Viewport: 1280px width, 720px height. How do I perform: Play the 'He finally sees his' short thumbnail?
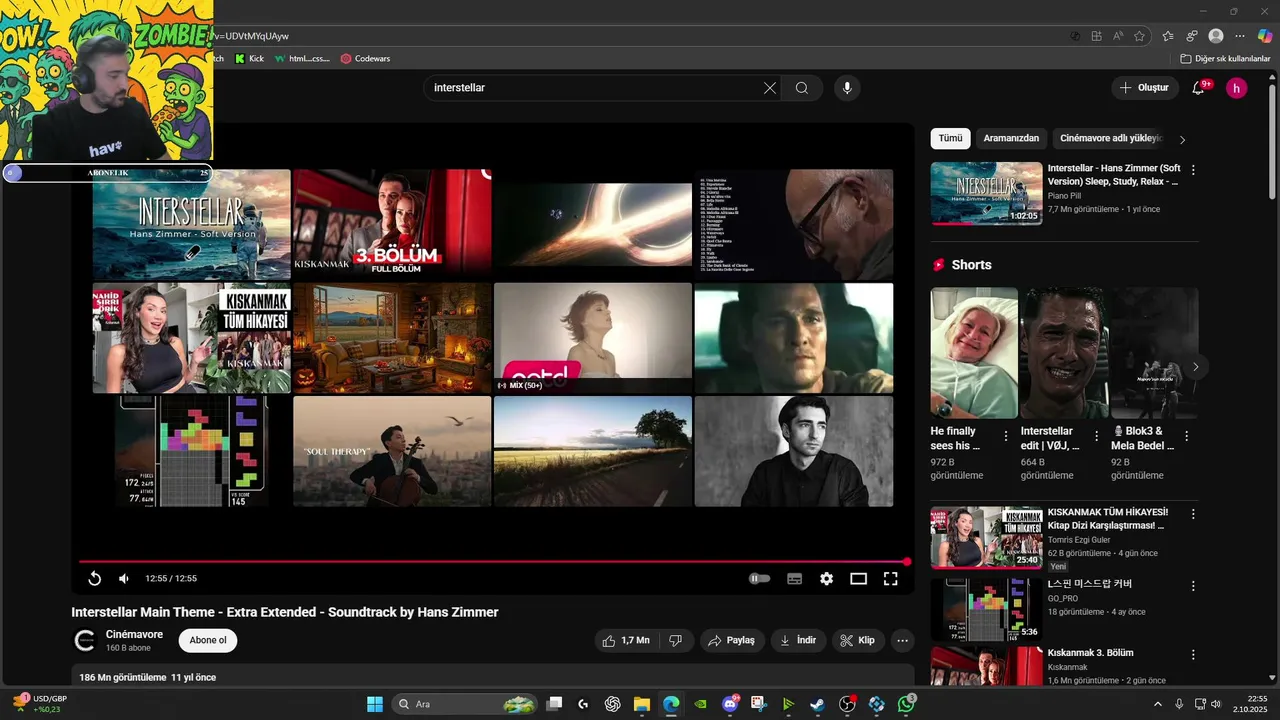pos(974,352)
